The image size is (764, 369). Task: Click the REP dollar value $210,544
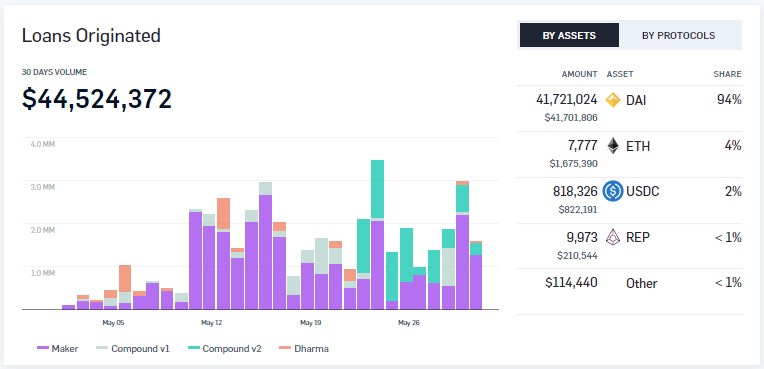point(577,255)
